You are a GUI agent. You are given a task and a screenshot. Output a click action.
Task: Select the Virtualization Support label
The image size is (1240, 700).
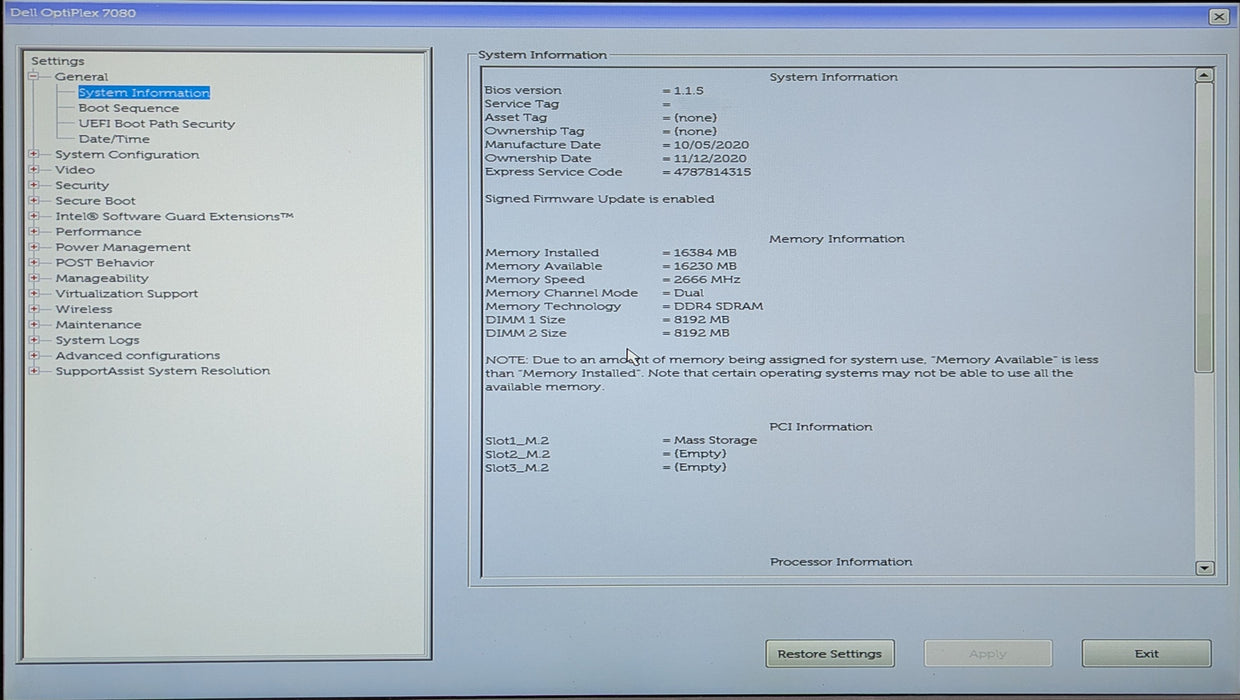tap(127, 294)
